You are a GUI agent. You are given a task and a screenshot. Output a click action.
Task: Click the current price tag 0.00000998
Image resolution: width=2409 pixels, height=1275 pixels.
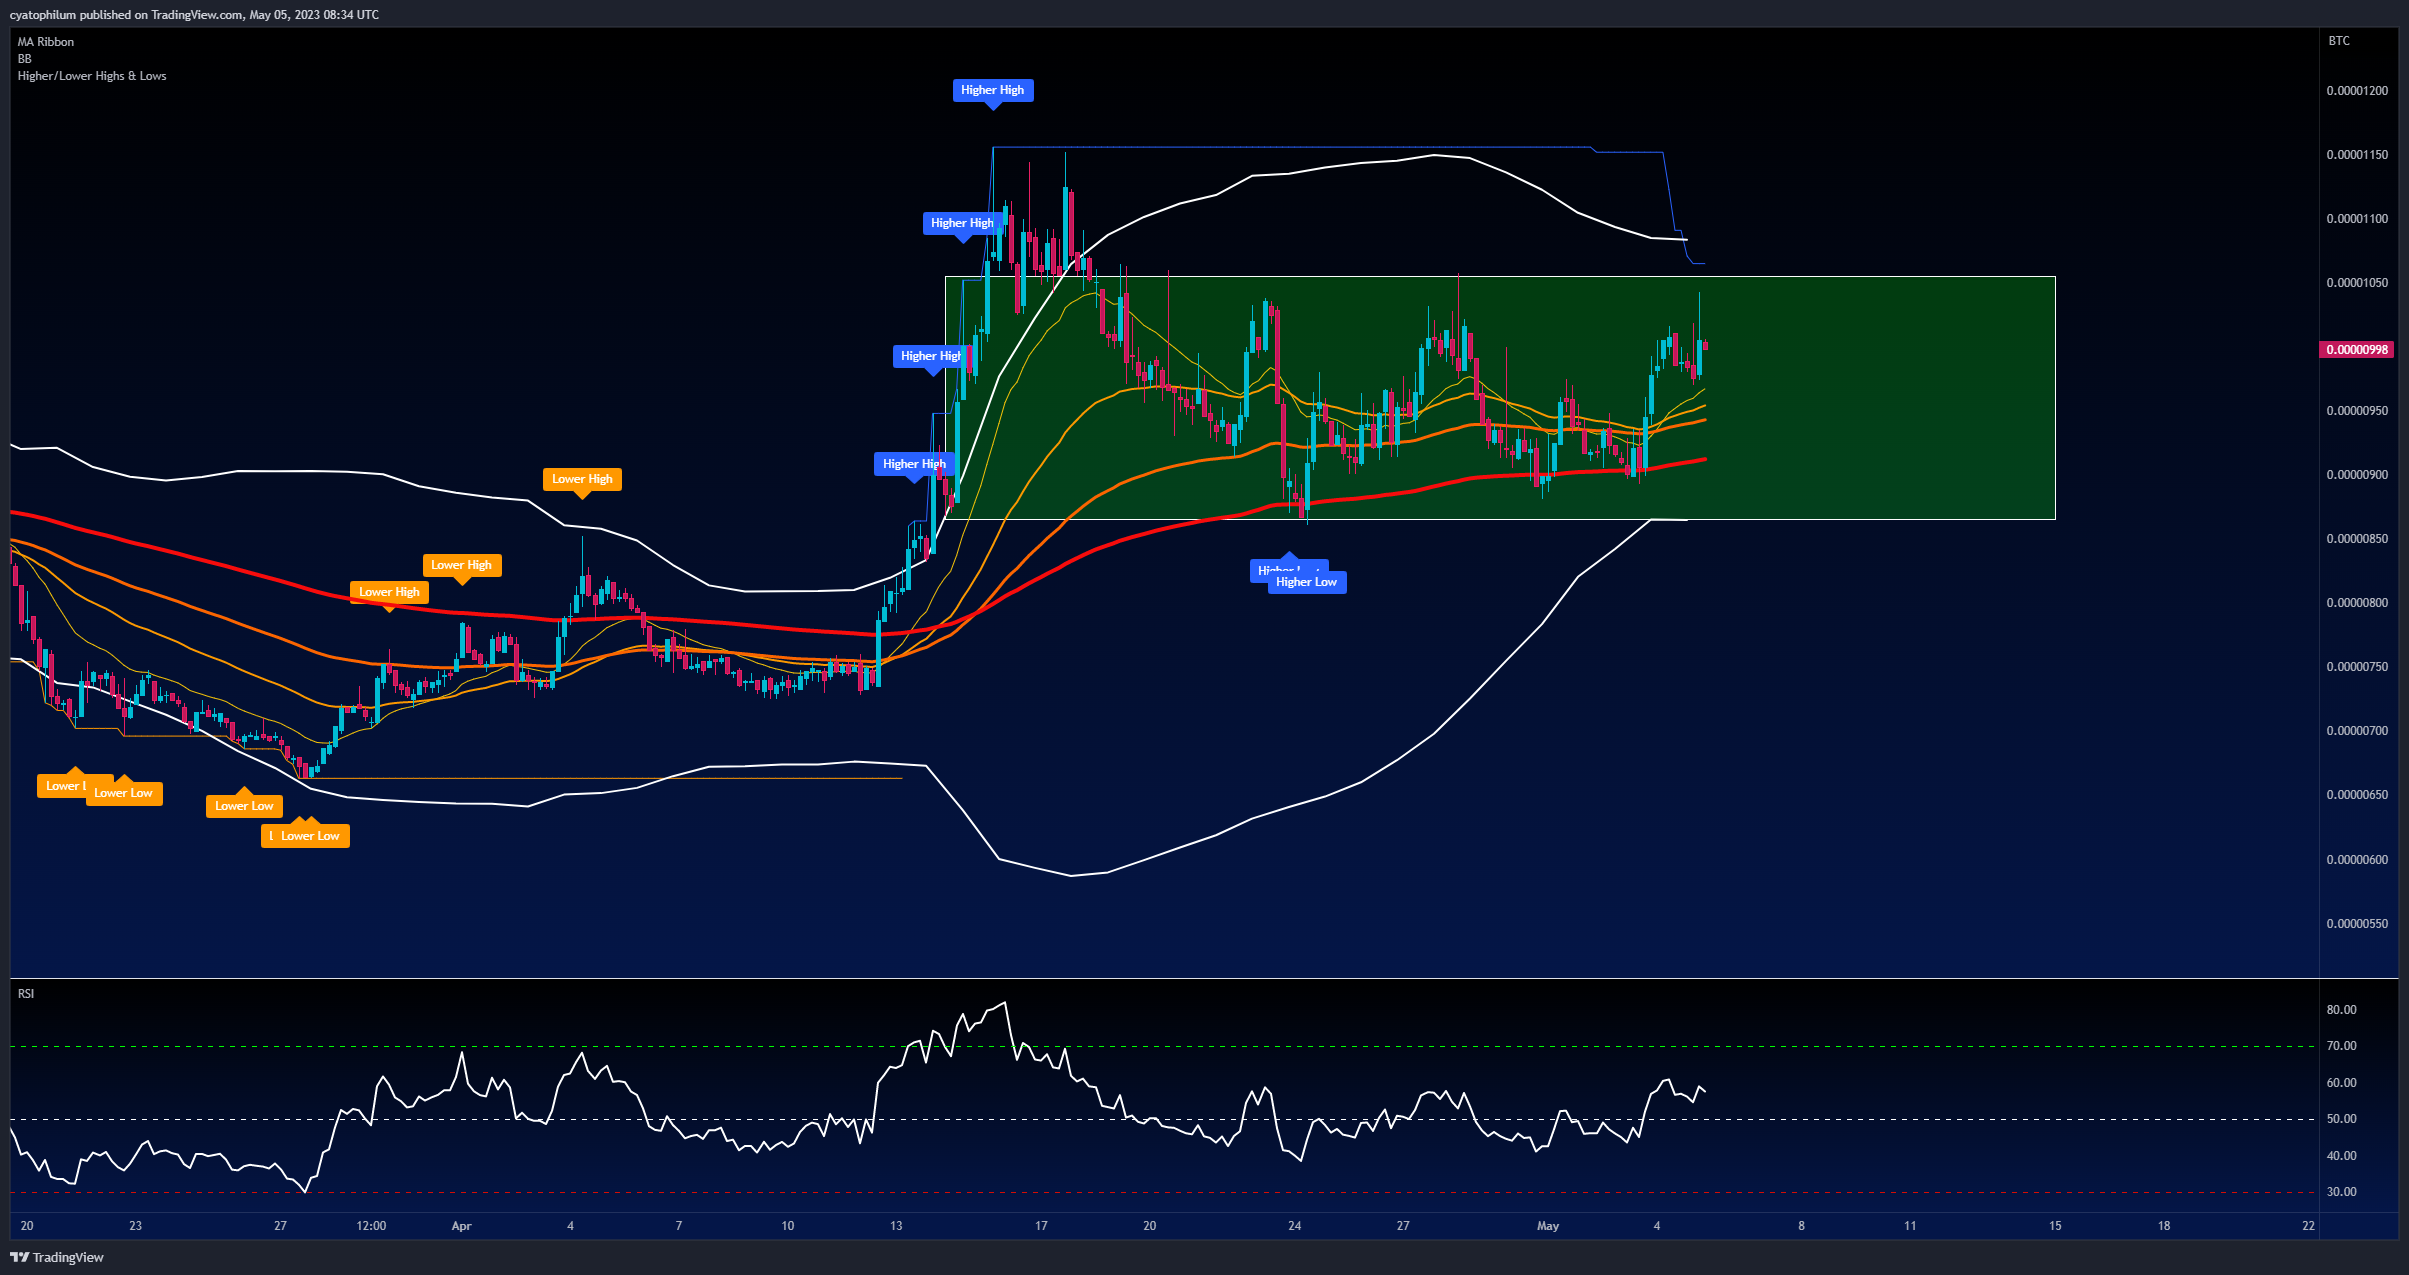pos(2357,350)
